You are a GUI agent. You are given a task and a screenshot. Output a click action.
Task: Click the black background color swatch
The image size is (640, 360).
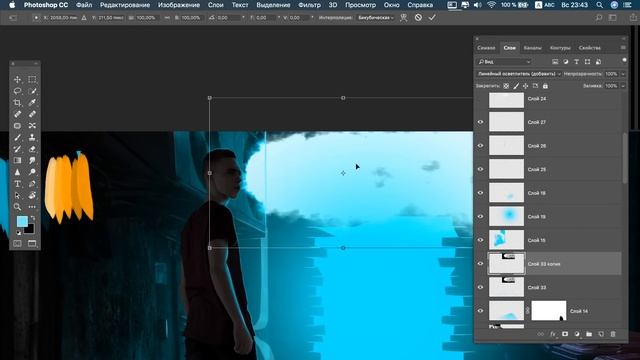[30, 229]
